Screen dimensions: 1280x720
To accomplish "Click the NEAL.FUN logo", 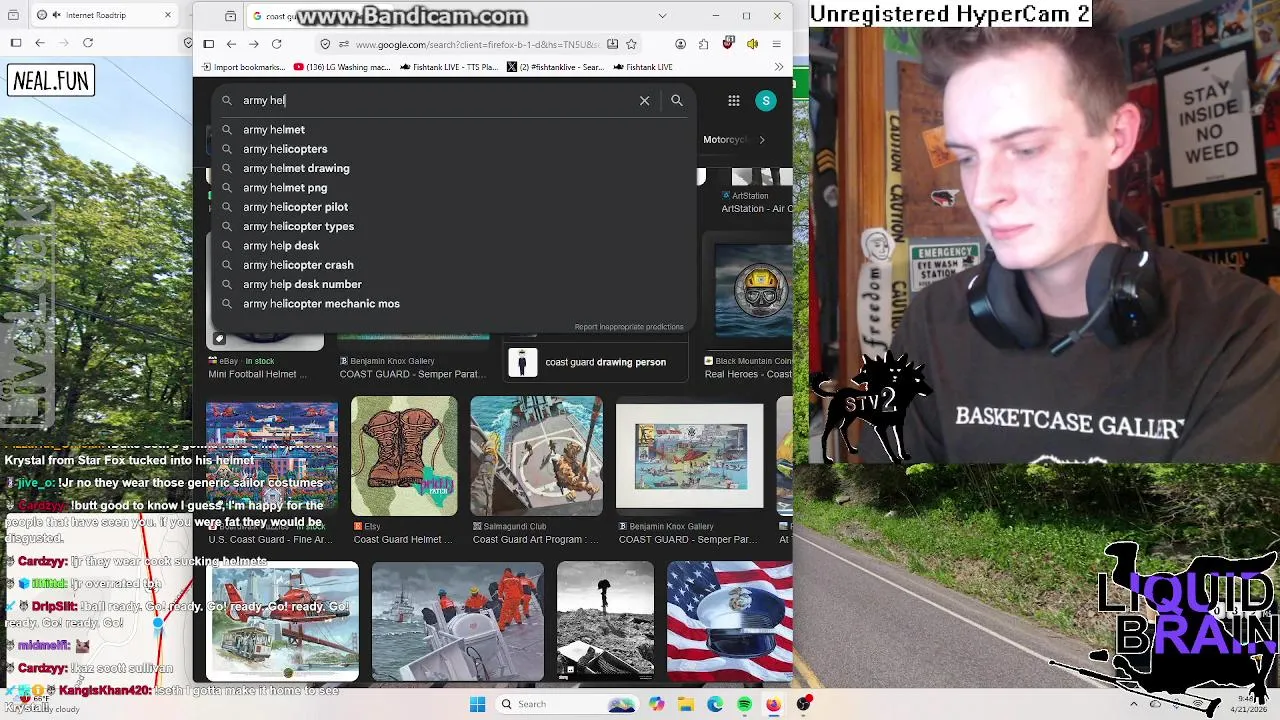I will pos(51,80).
